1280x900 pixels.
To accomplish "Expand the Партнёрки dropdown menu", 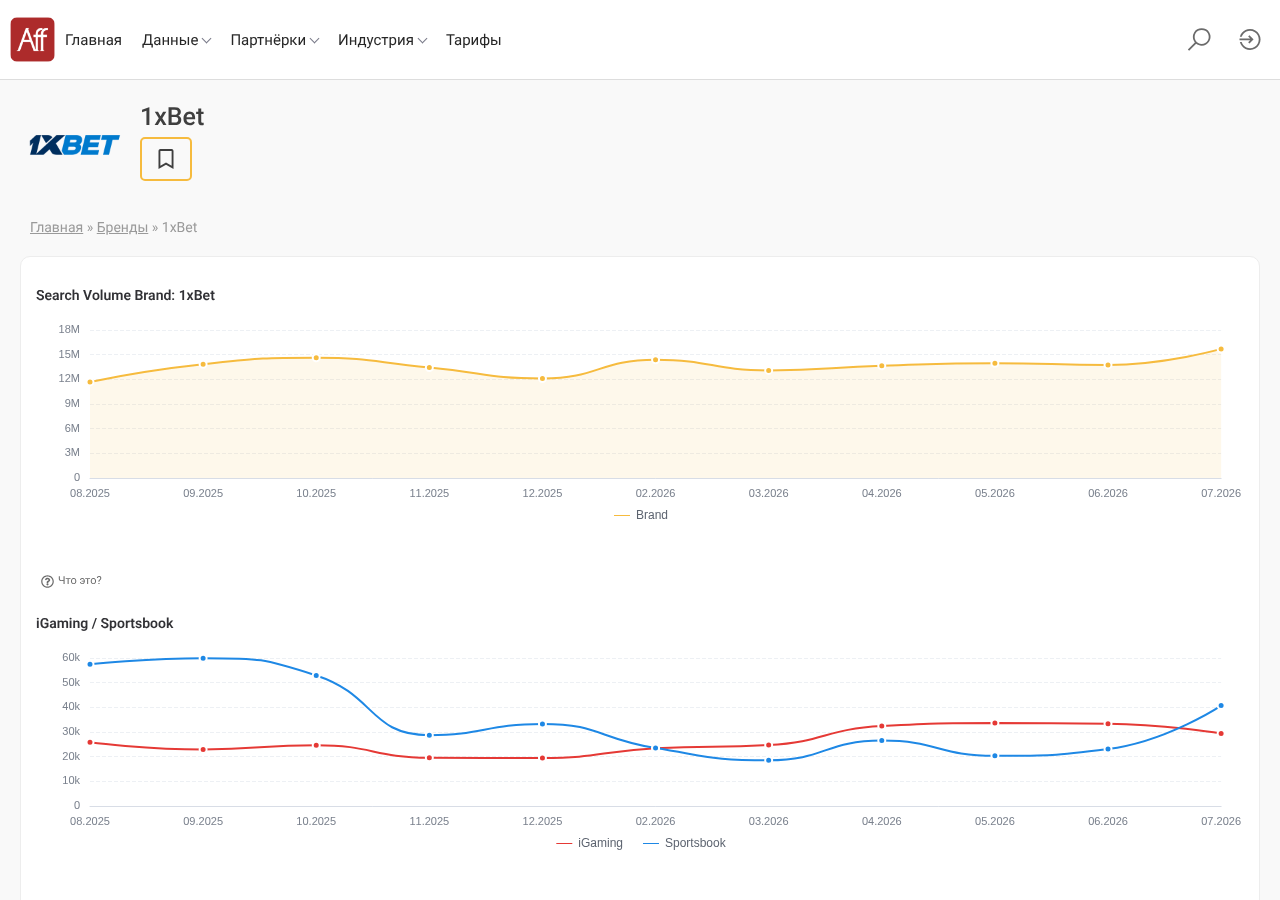I will (275, 40).
